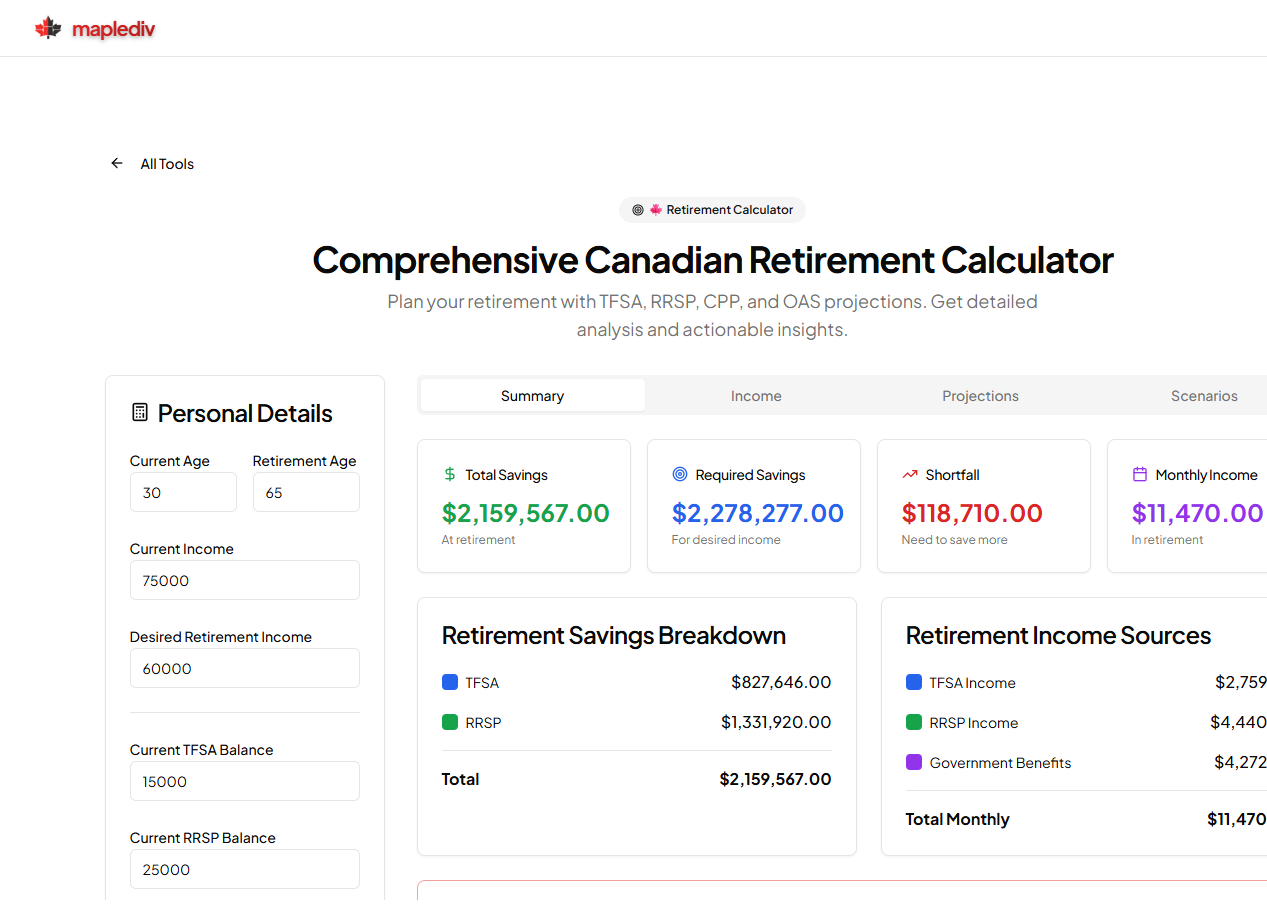Click the back arrow beside All Tools
Image resolution: width=1267 pixels, height=906 pixels.
coord(117,163)
